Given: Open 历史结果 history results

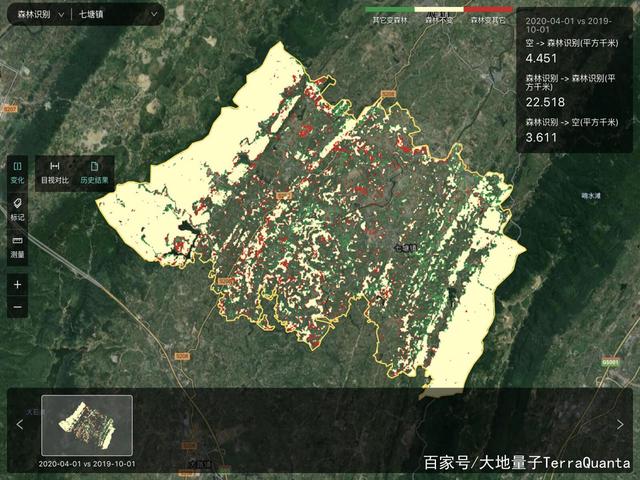Looking at the screenshot, I should click(94, 173).
